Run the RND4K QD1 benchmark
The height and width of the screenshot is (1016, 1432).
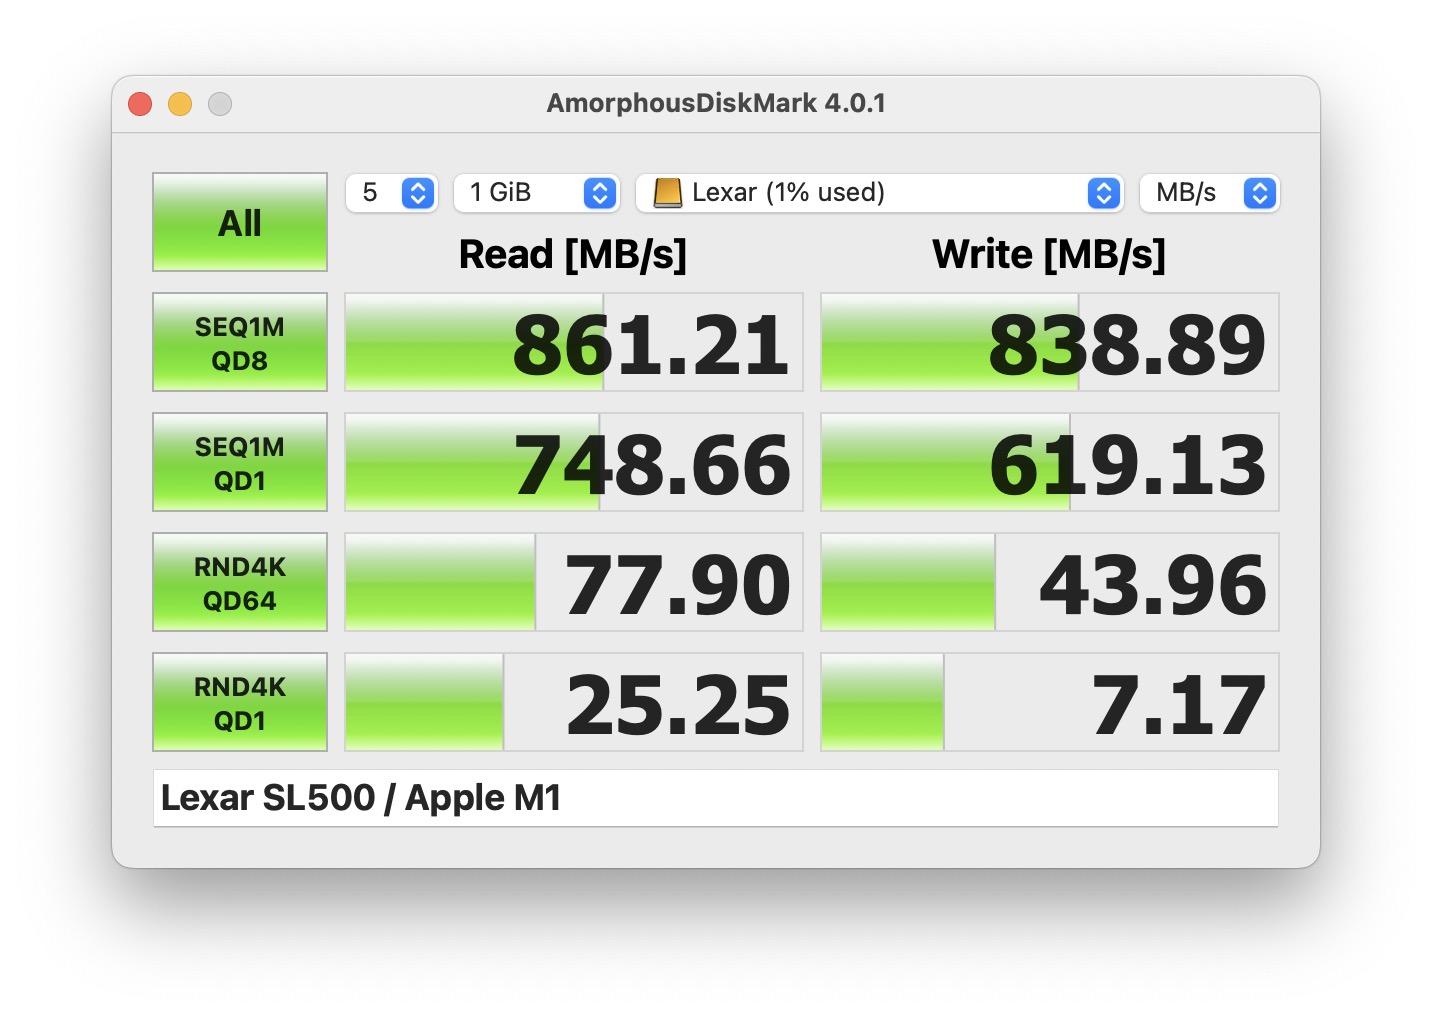pos(240,702)
